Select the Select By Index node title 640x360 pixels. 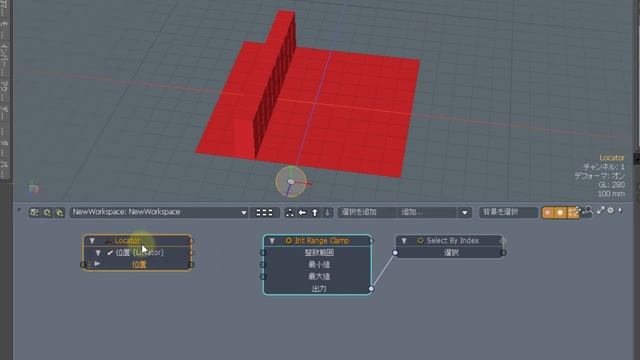click(453, 241)
